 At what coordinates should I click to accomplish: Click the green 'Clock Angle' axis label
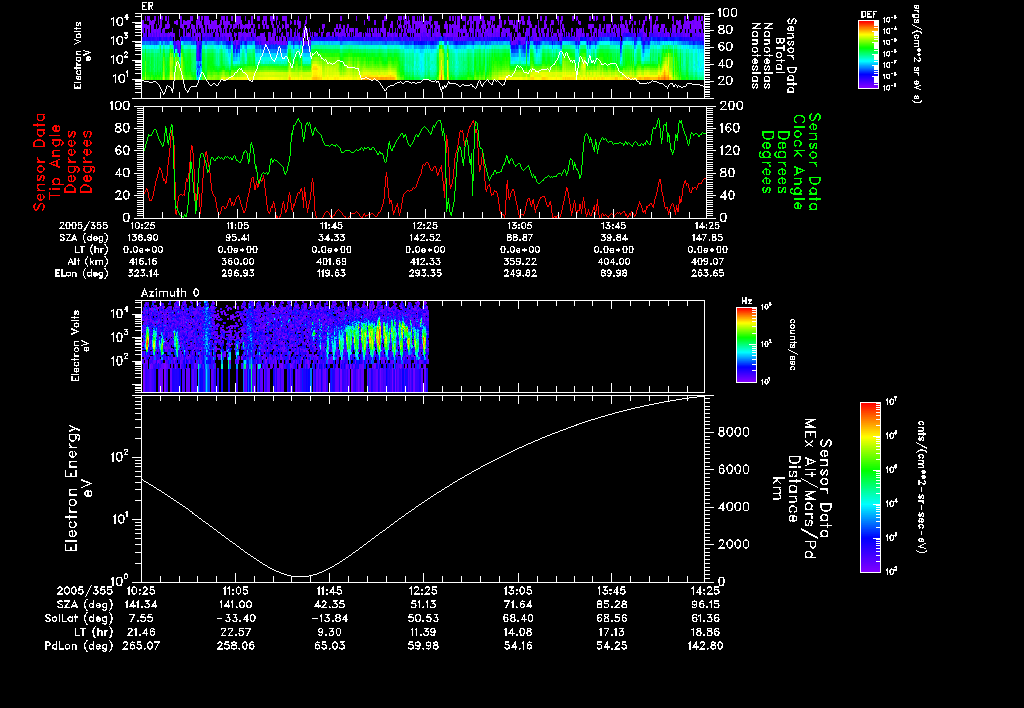799,161
